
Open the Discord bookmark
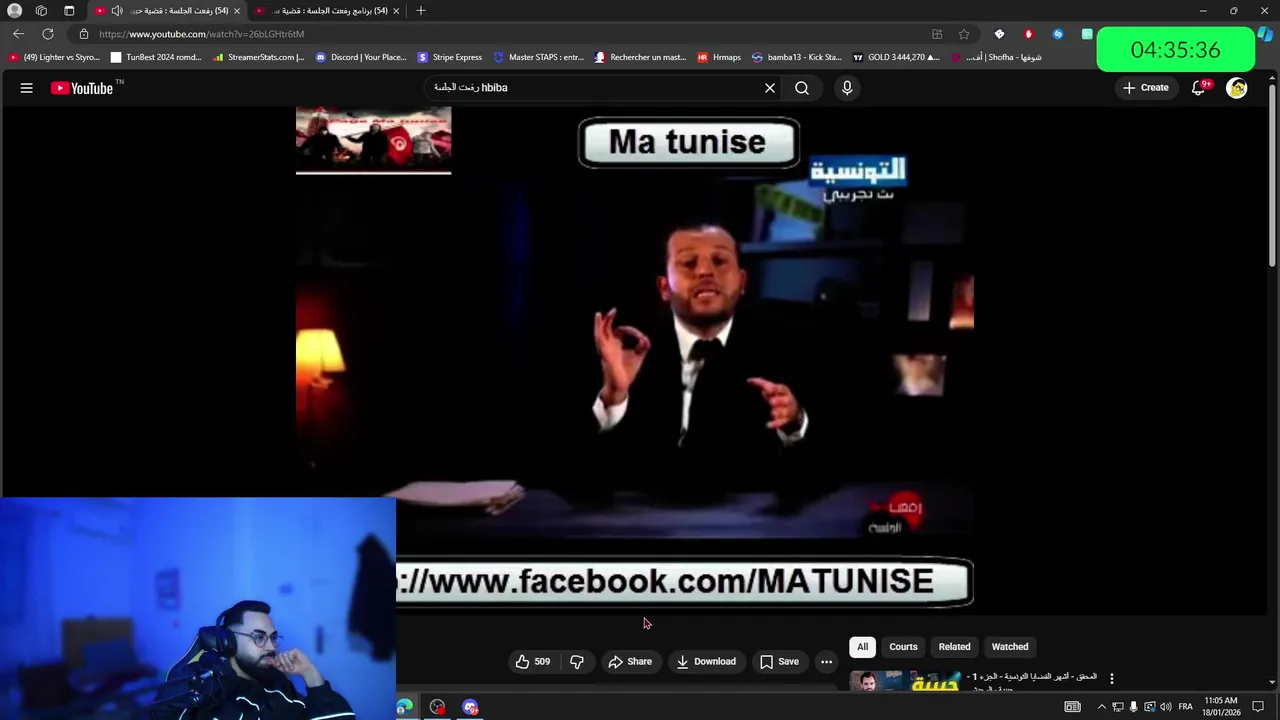(360, 57)
